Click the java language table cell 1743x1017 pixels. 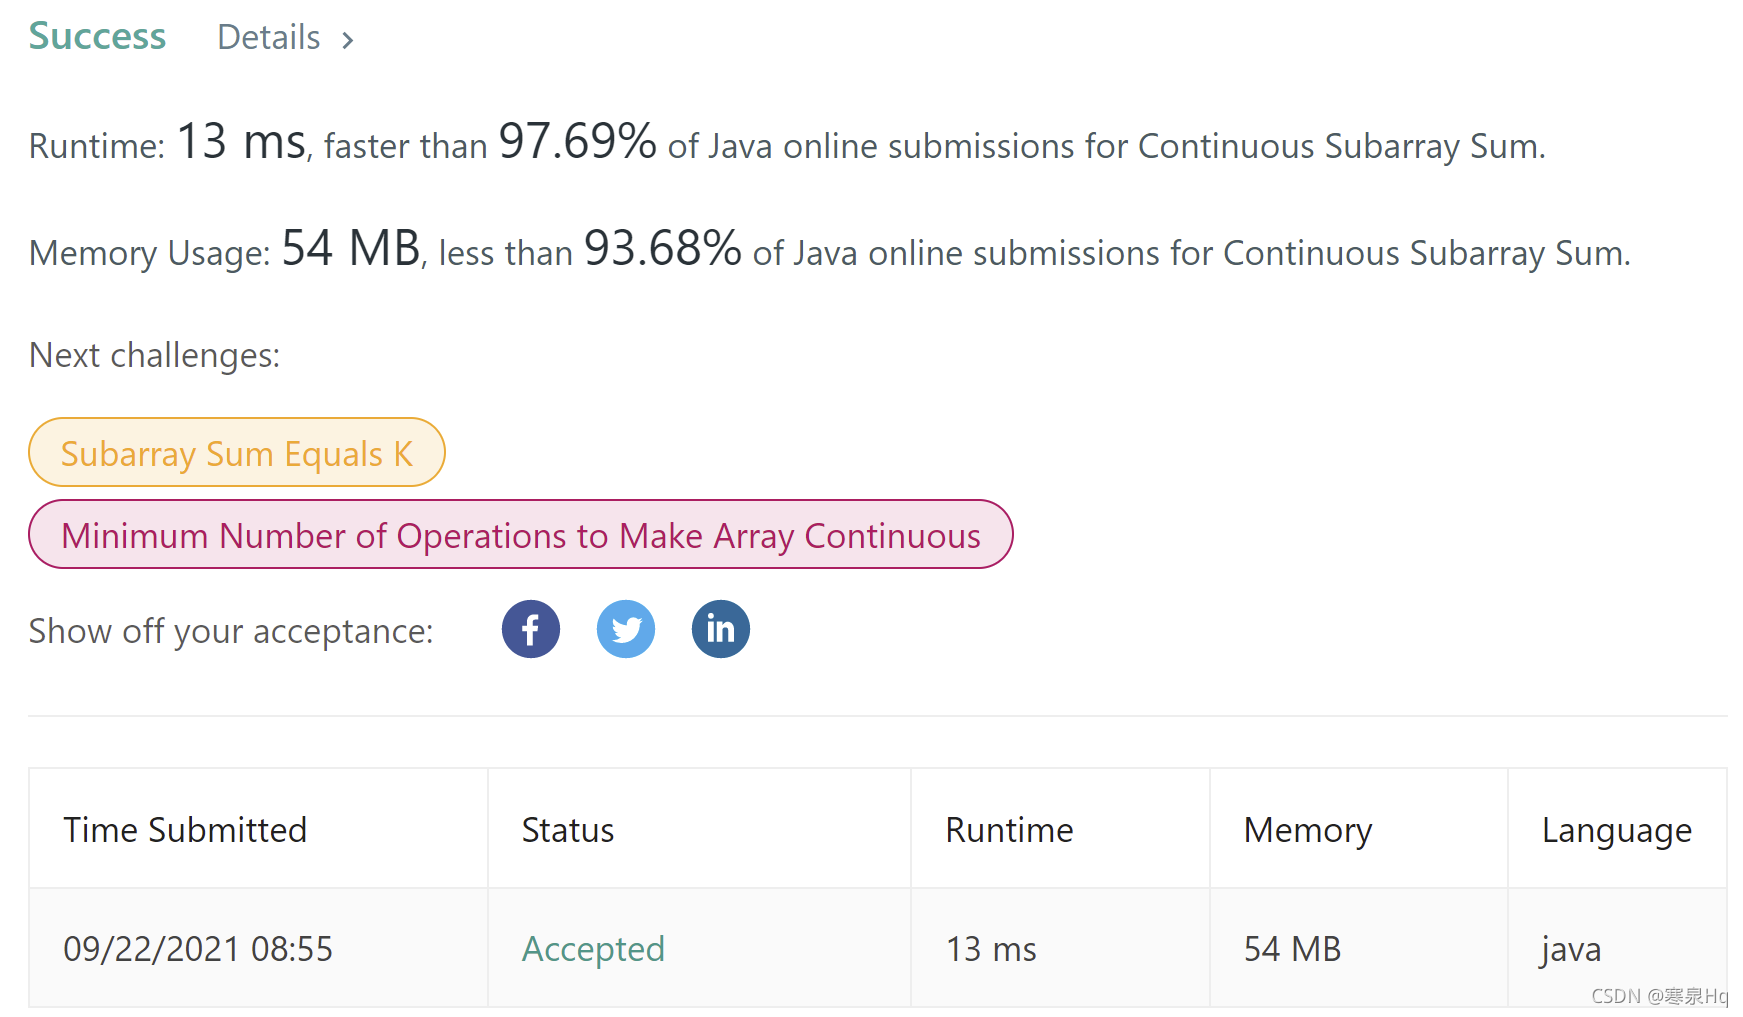[1571, 948]
